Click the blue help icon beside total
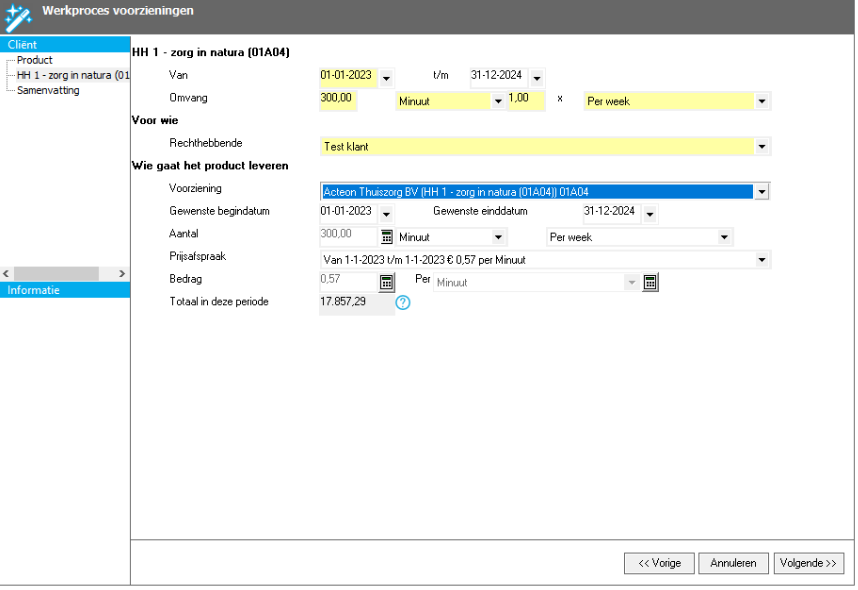Viewport: 858px width, 590px height. pos(403,304)
